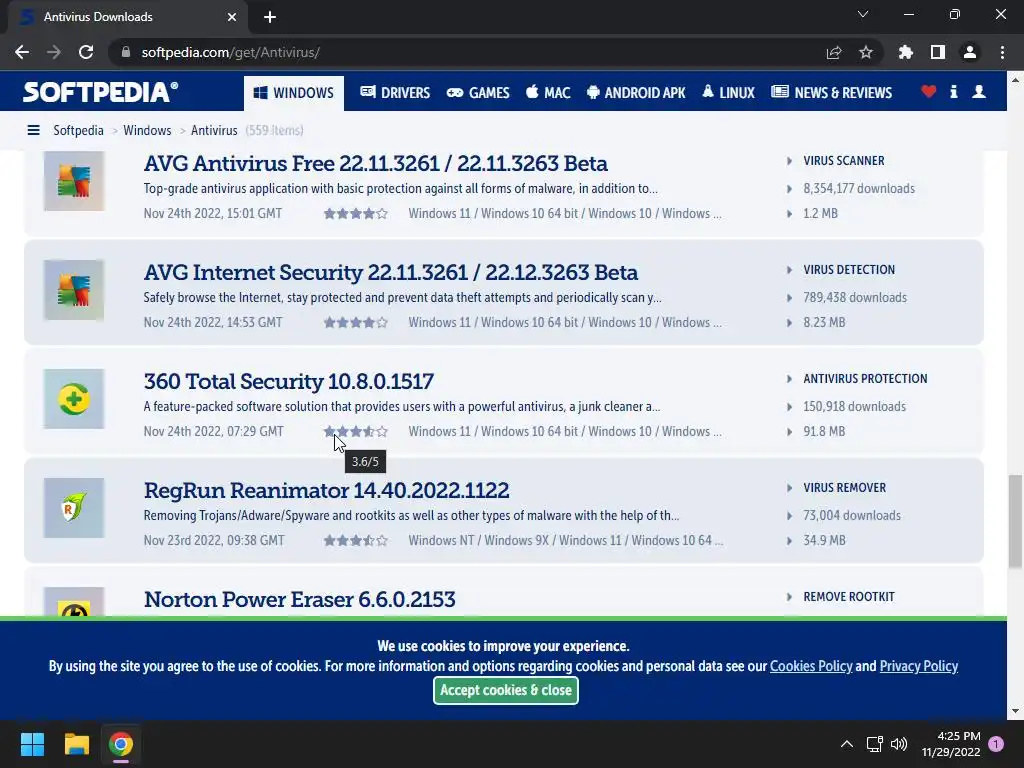The height and width of the screenshot is (768, 1024).
Task: Click REMOVE ROOTKIT tag
Action: [849, 597]
